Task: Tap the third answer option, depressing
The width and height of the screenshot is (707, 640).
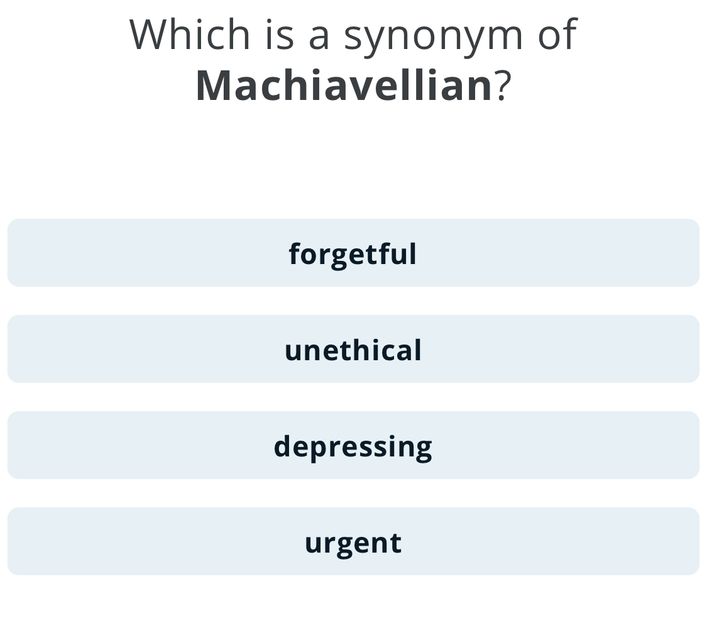Action: point(353,446)
